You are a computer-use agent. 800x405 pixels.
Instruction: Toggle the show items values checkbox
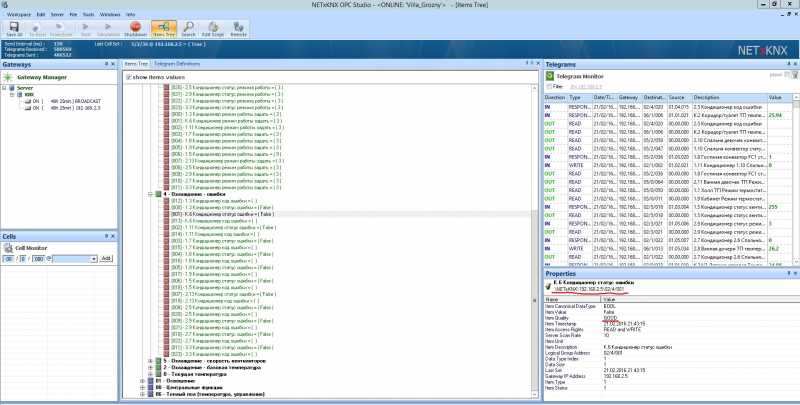pyautogui.click(x=129, y=77)
